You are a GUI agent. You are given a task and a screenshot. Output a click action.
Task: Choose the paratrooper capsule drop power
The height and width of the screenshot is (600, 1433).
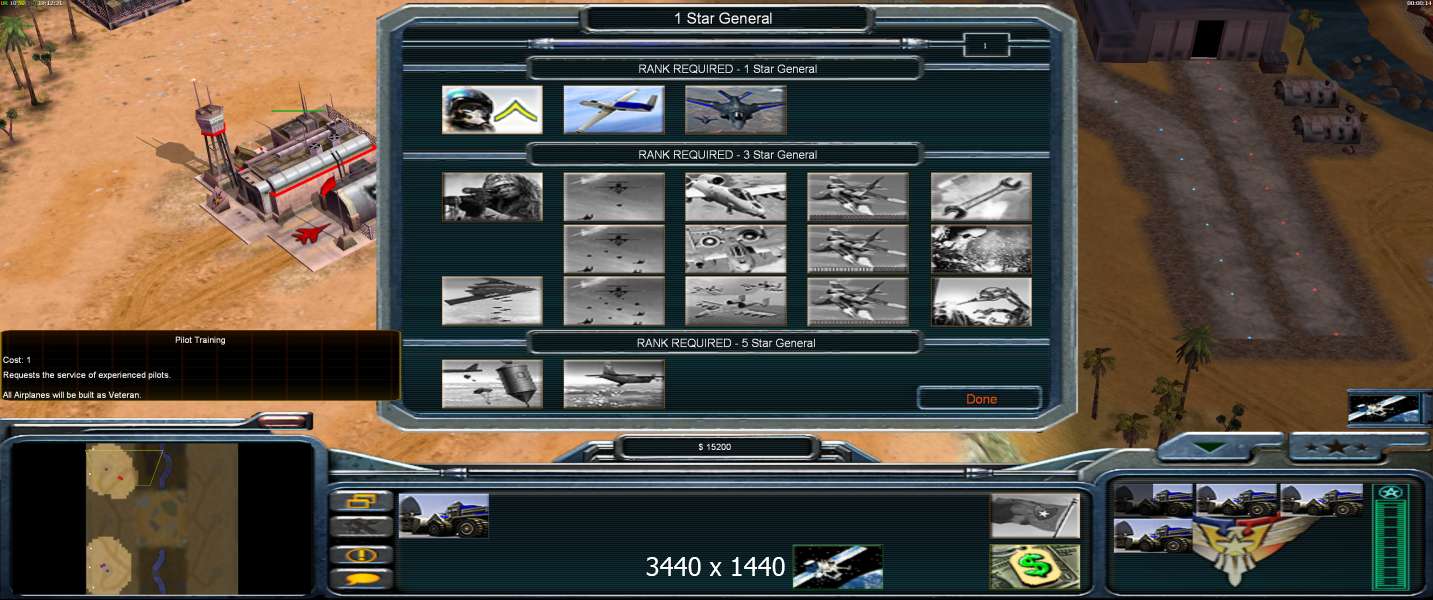click(492, 384)
